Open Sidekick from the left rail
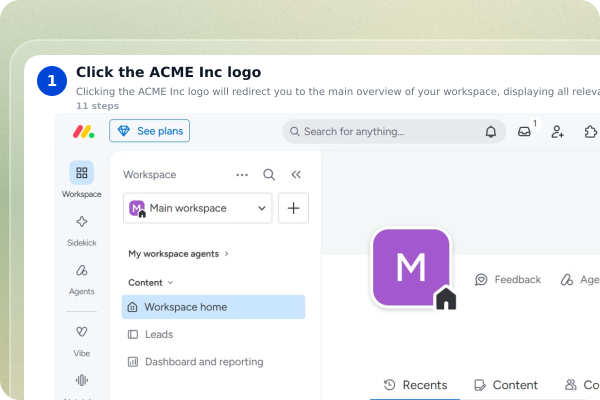Image resolution: width=600 pixels, height=400 pixels. coord(82,230)
